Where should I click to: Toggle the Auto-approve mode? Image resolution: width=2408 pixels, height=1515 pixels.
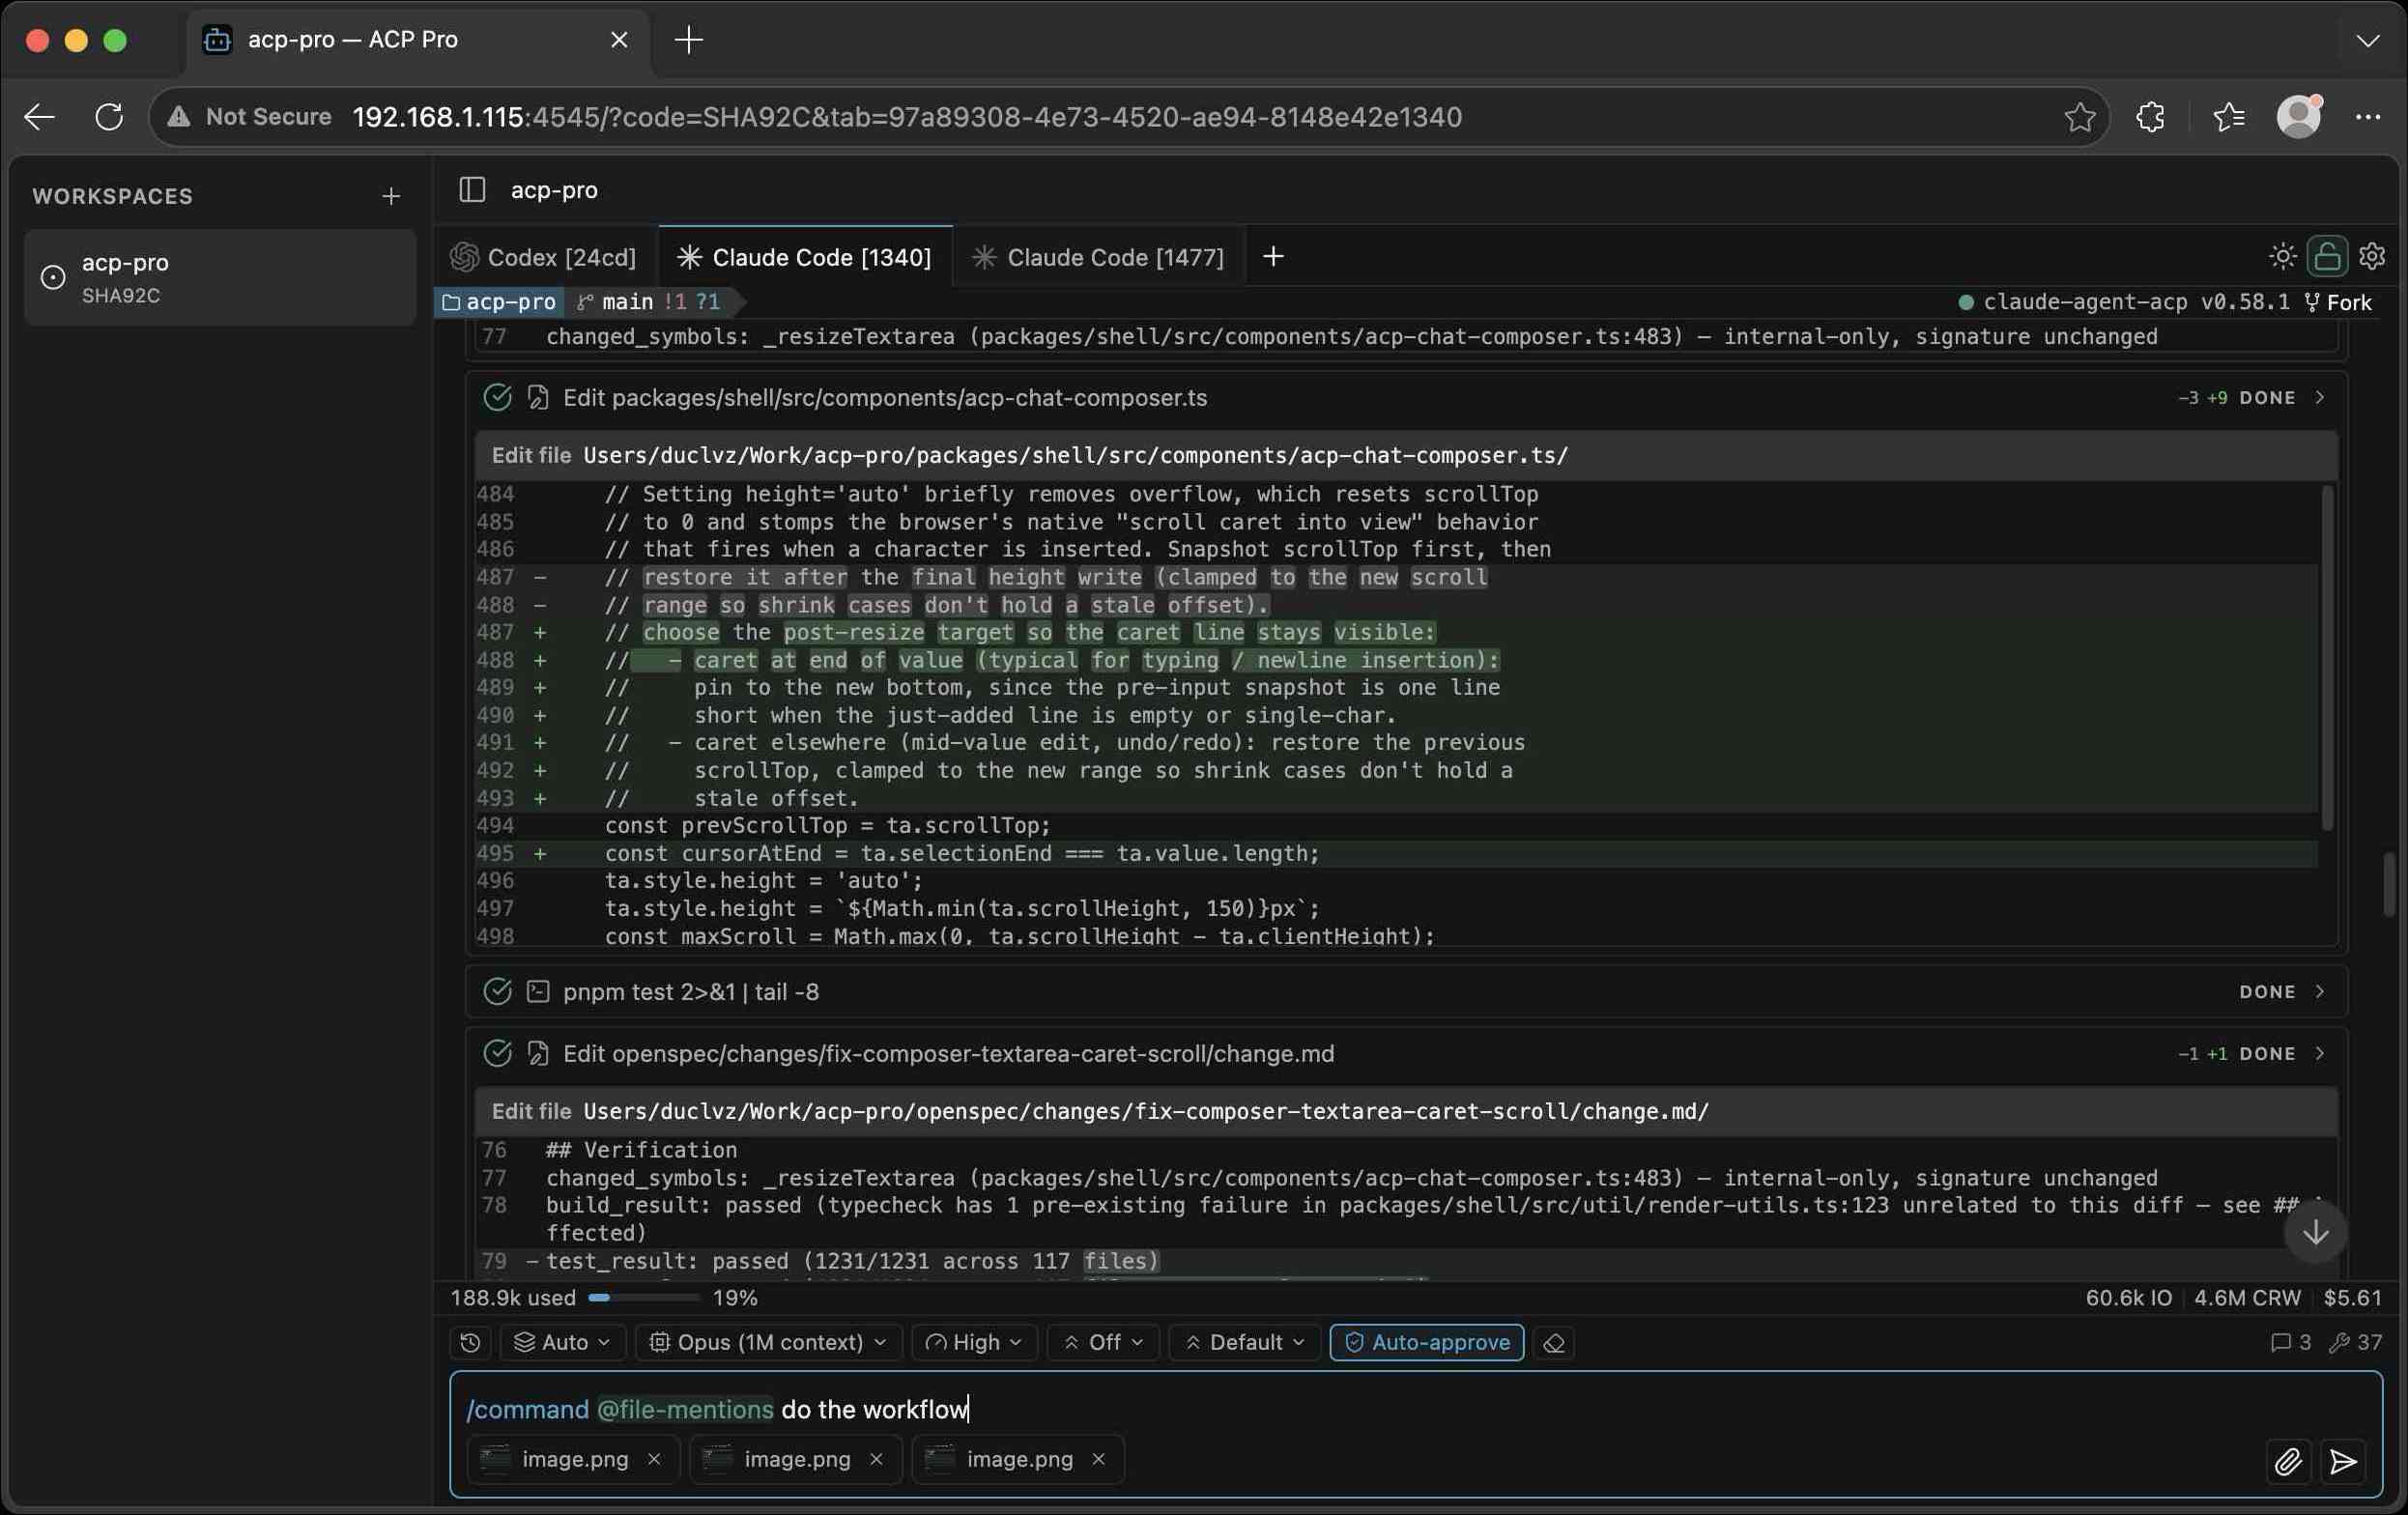tap(1426, 1342)
